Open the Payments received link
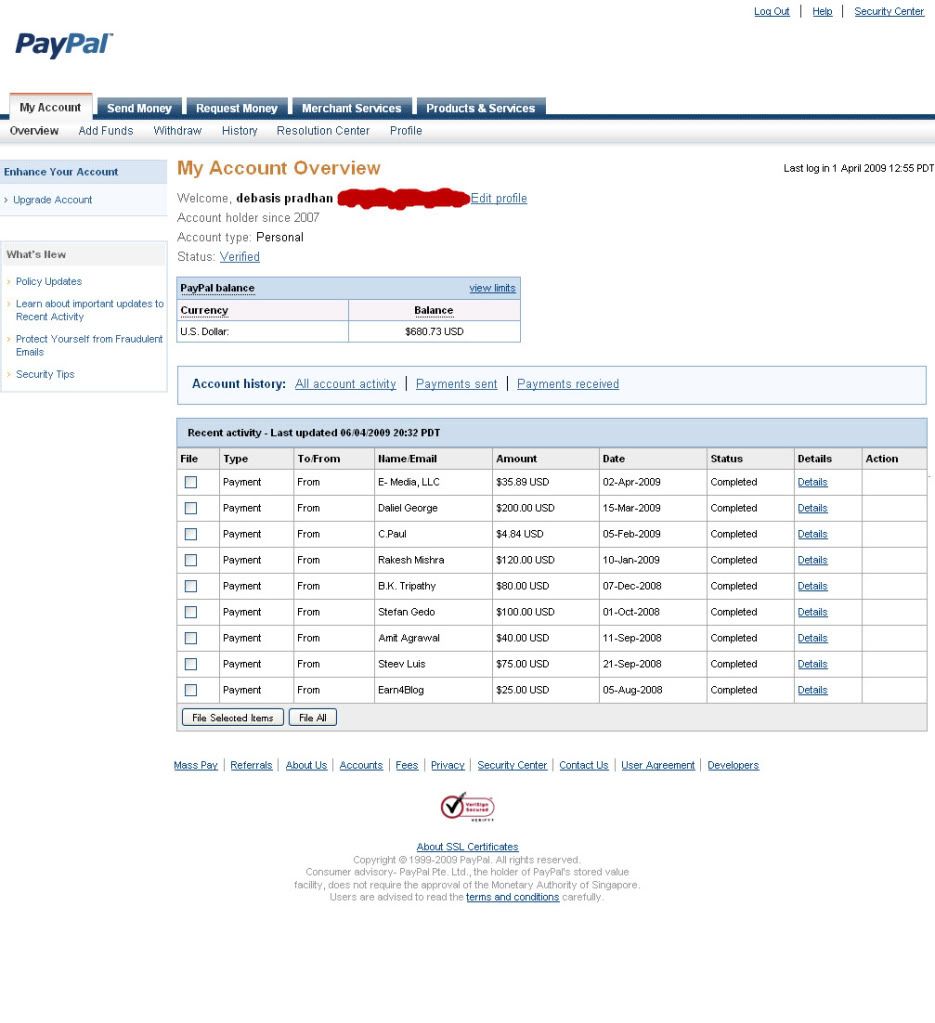 (x=568, y=384)
